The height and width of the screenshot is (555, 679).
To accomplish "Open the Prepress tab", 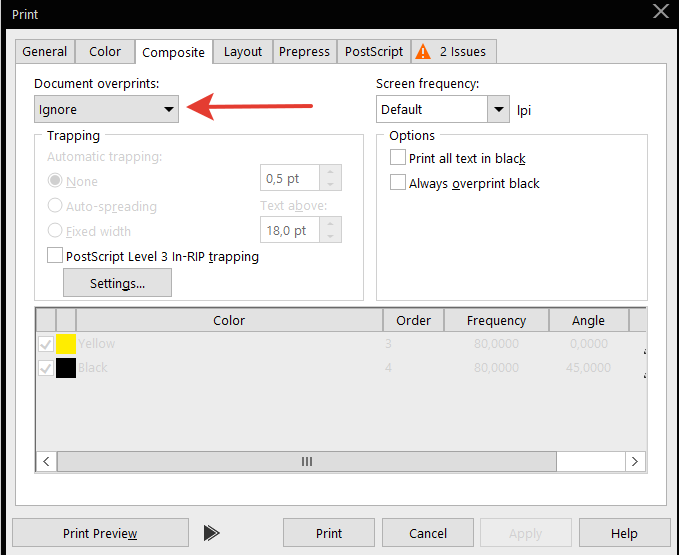I will 304,52.
